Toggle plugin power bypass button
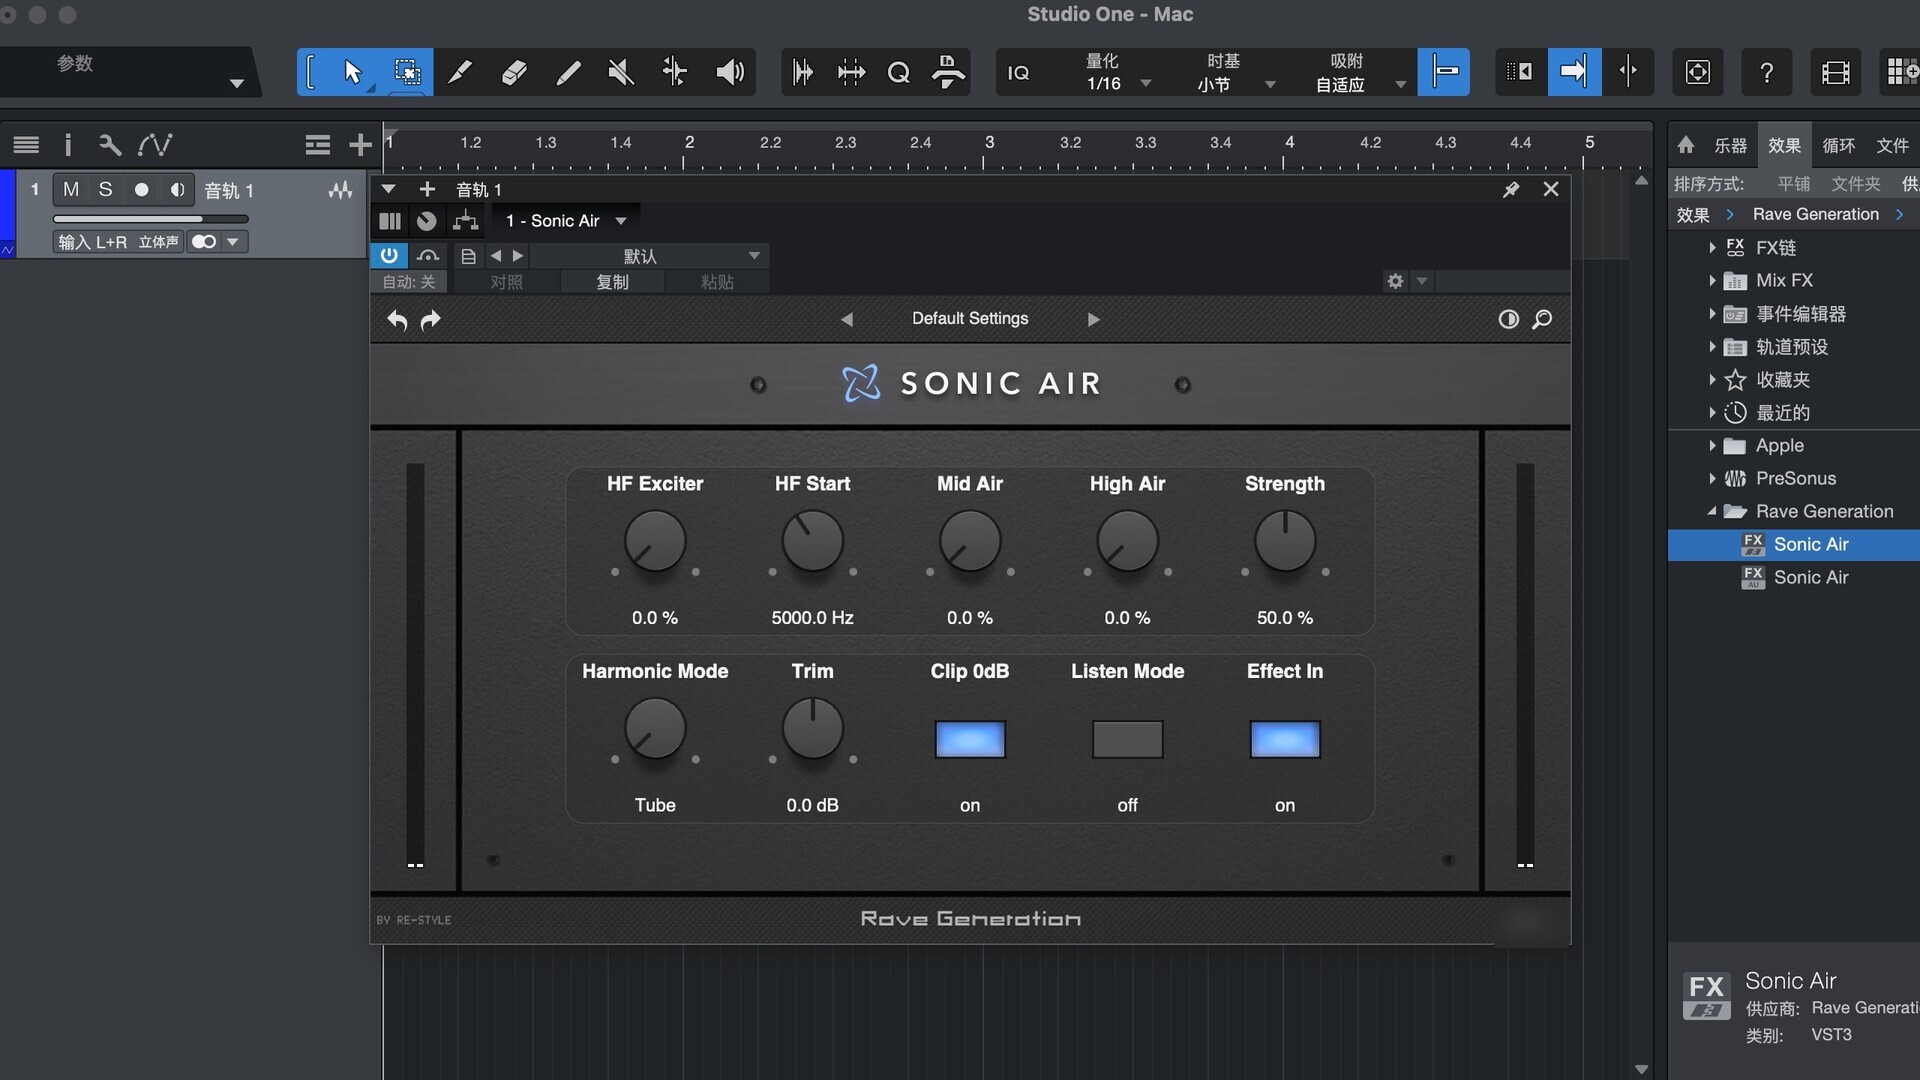 point(389,255)
